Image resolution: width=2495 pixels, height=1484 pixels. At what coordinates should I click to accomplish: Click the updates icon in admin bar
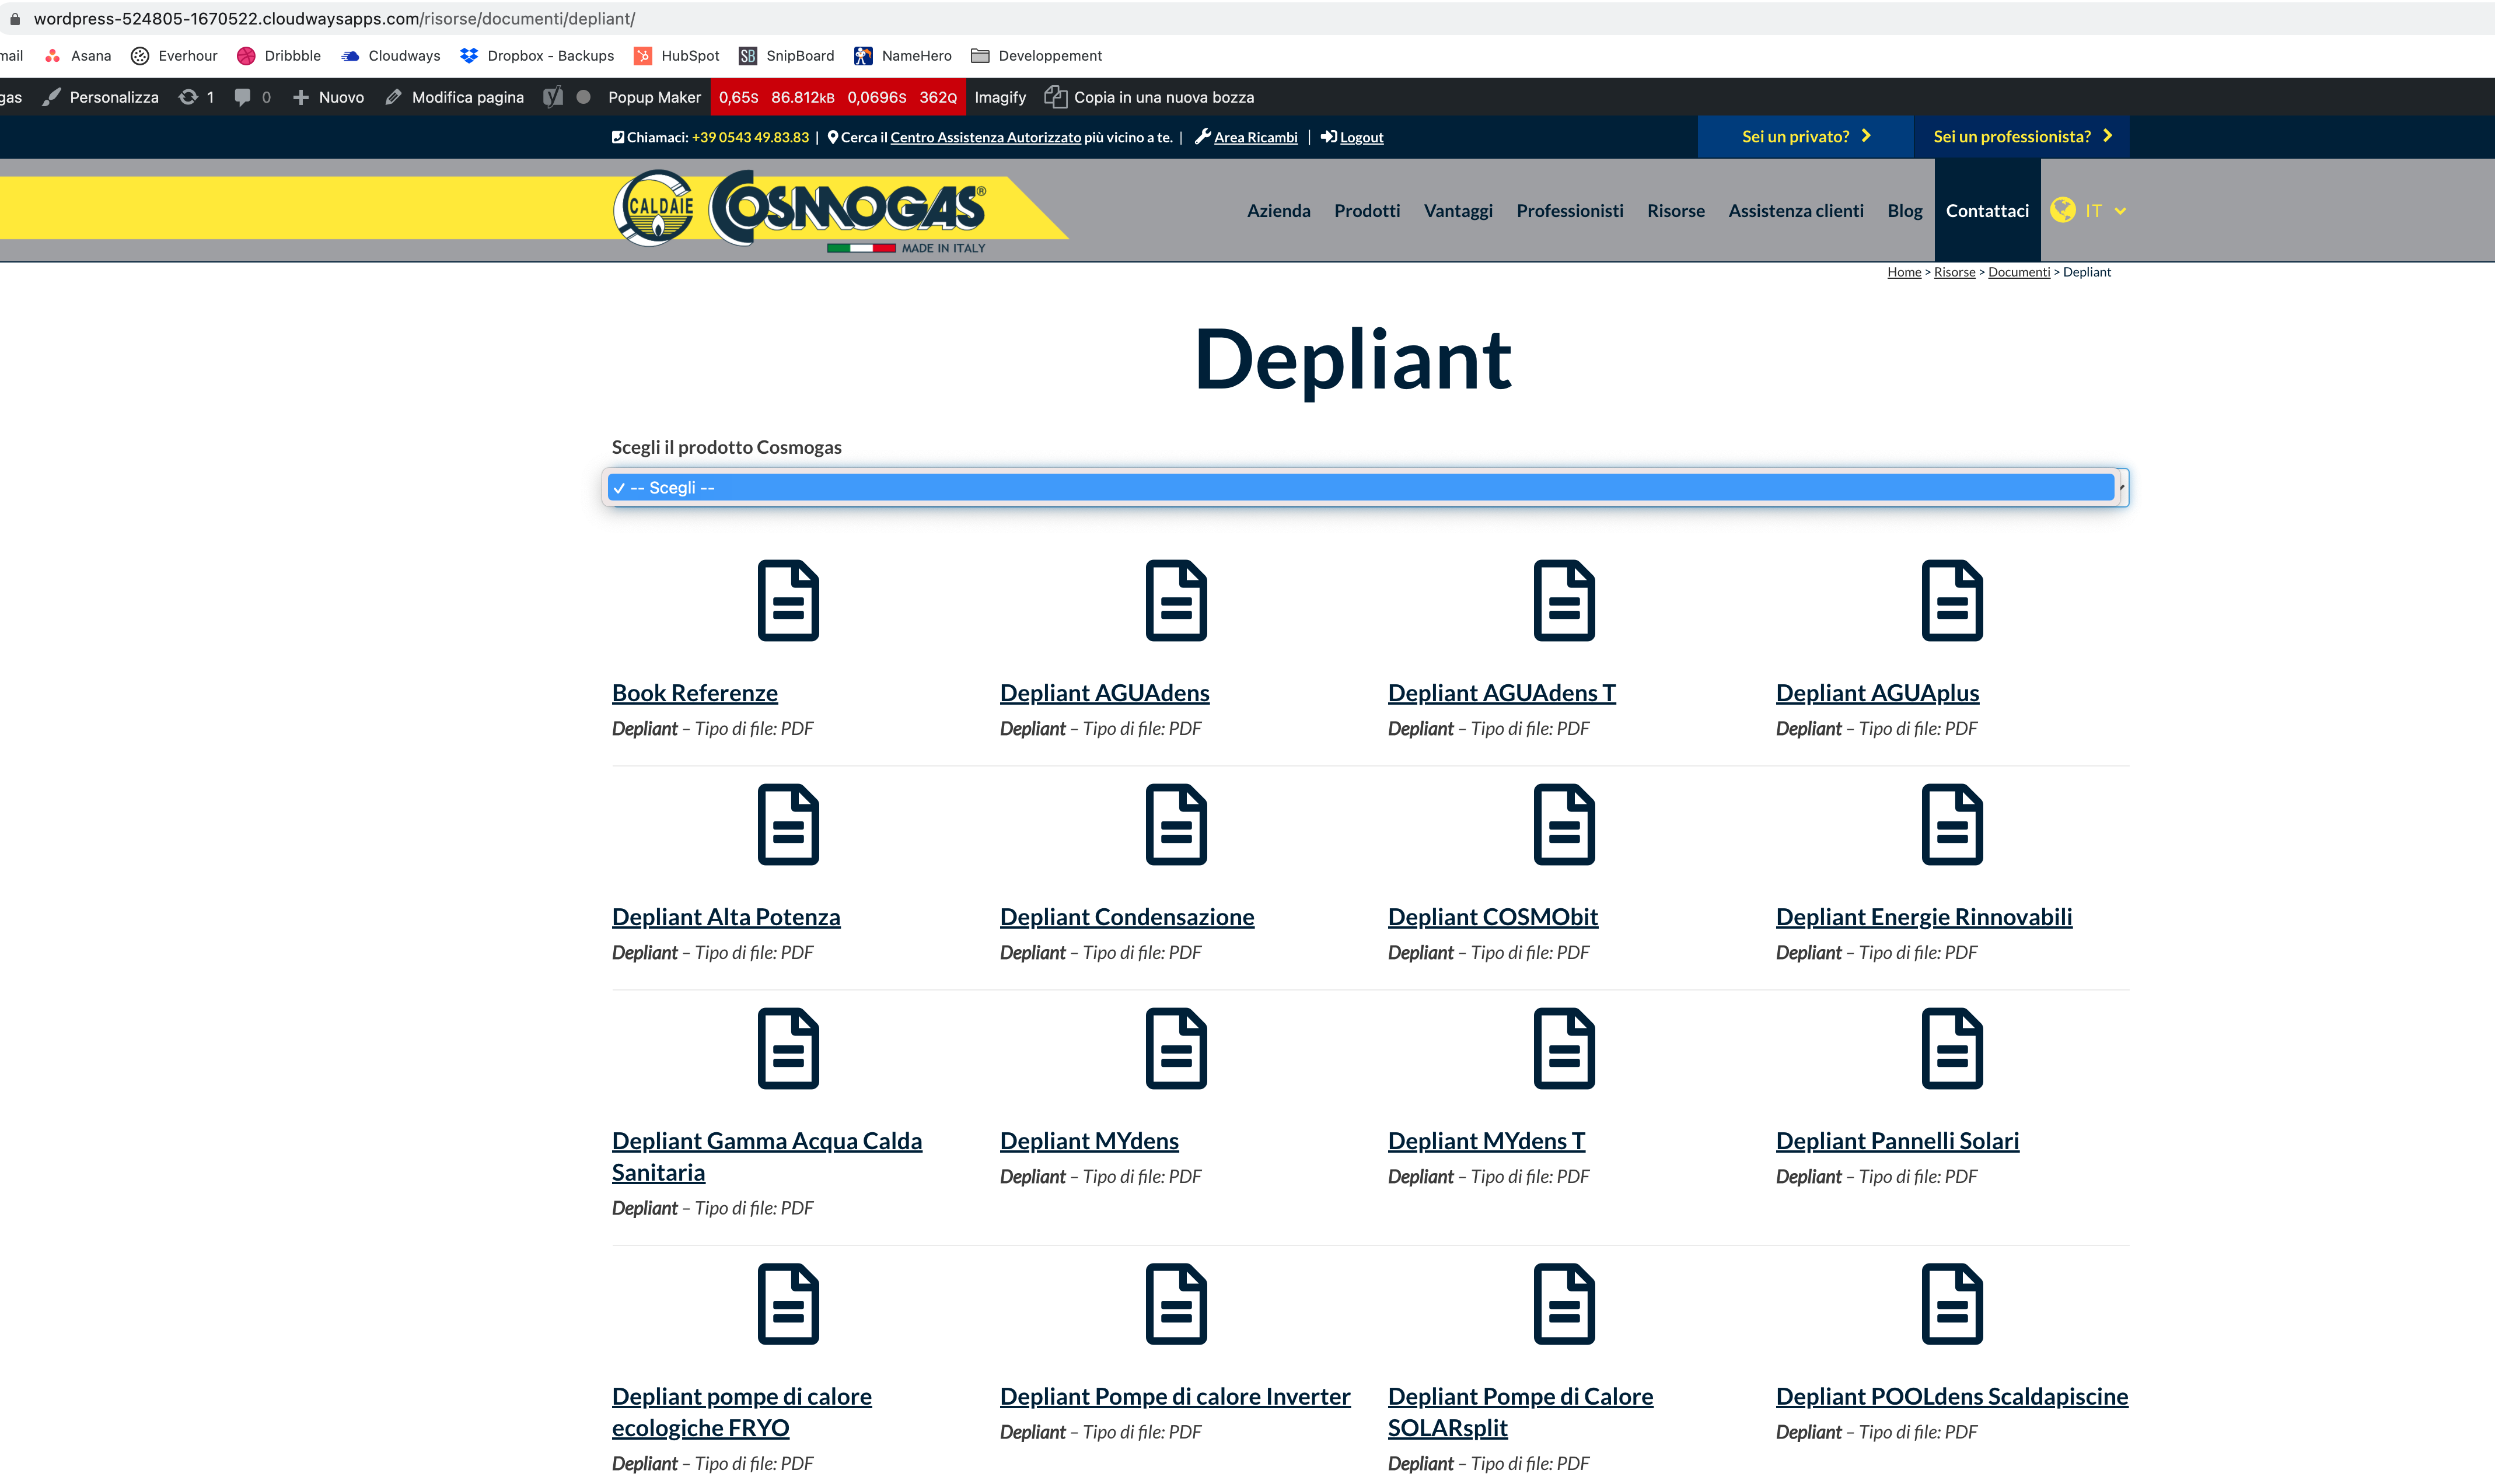[188, 97]
